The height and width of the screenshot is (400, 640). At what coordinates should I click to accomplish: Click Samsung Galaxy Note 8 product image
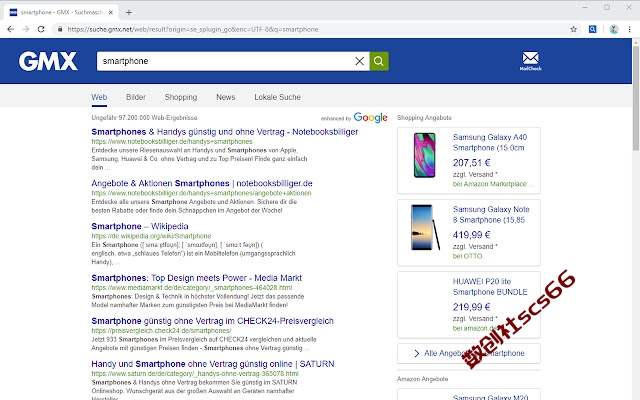(x=425, y=227)
